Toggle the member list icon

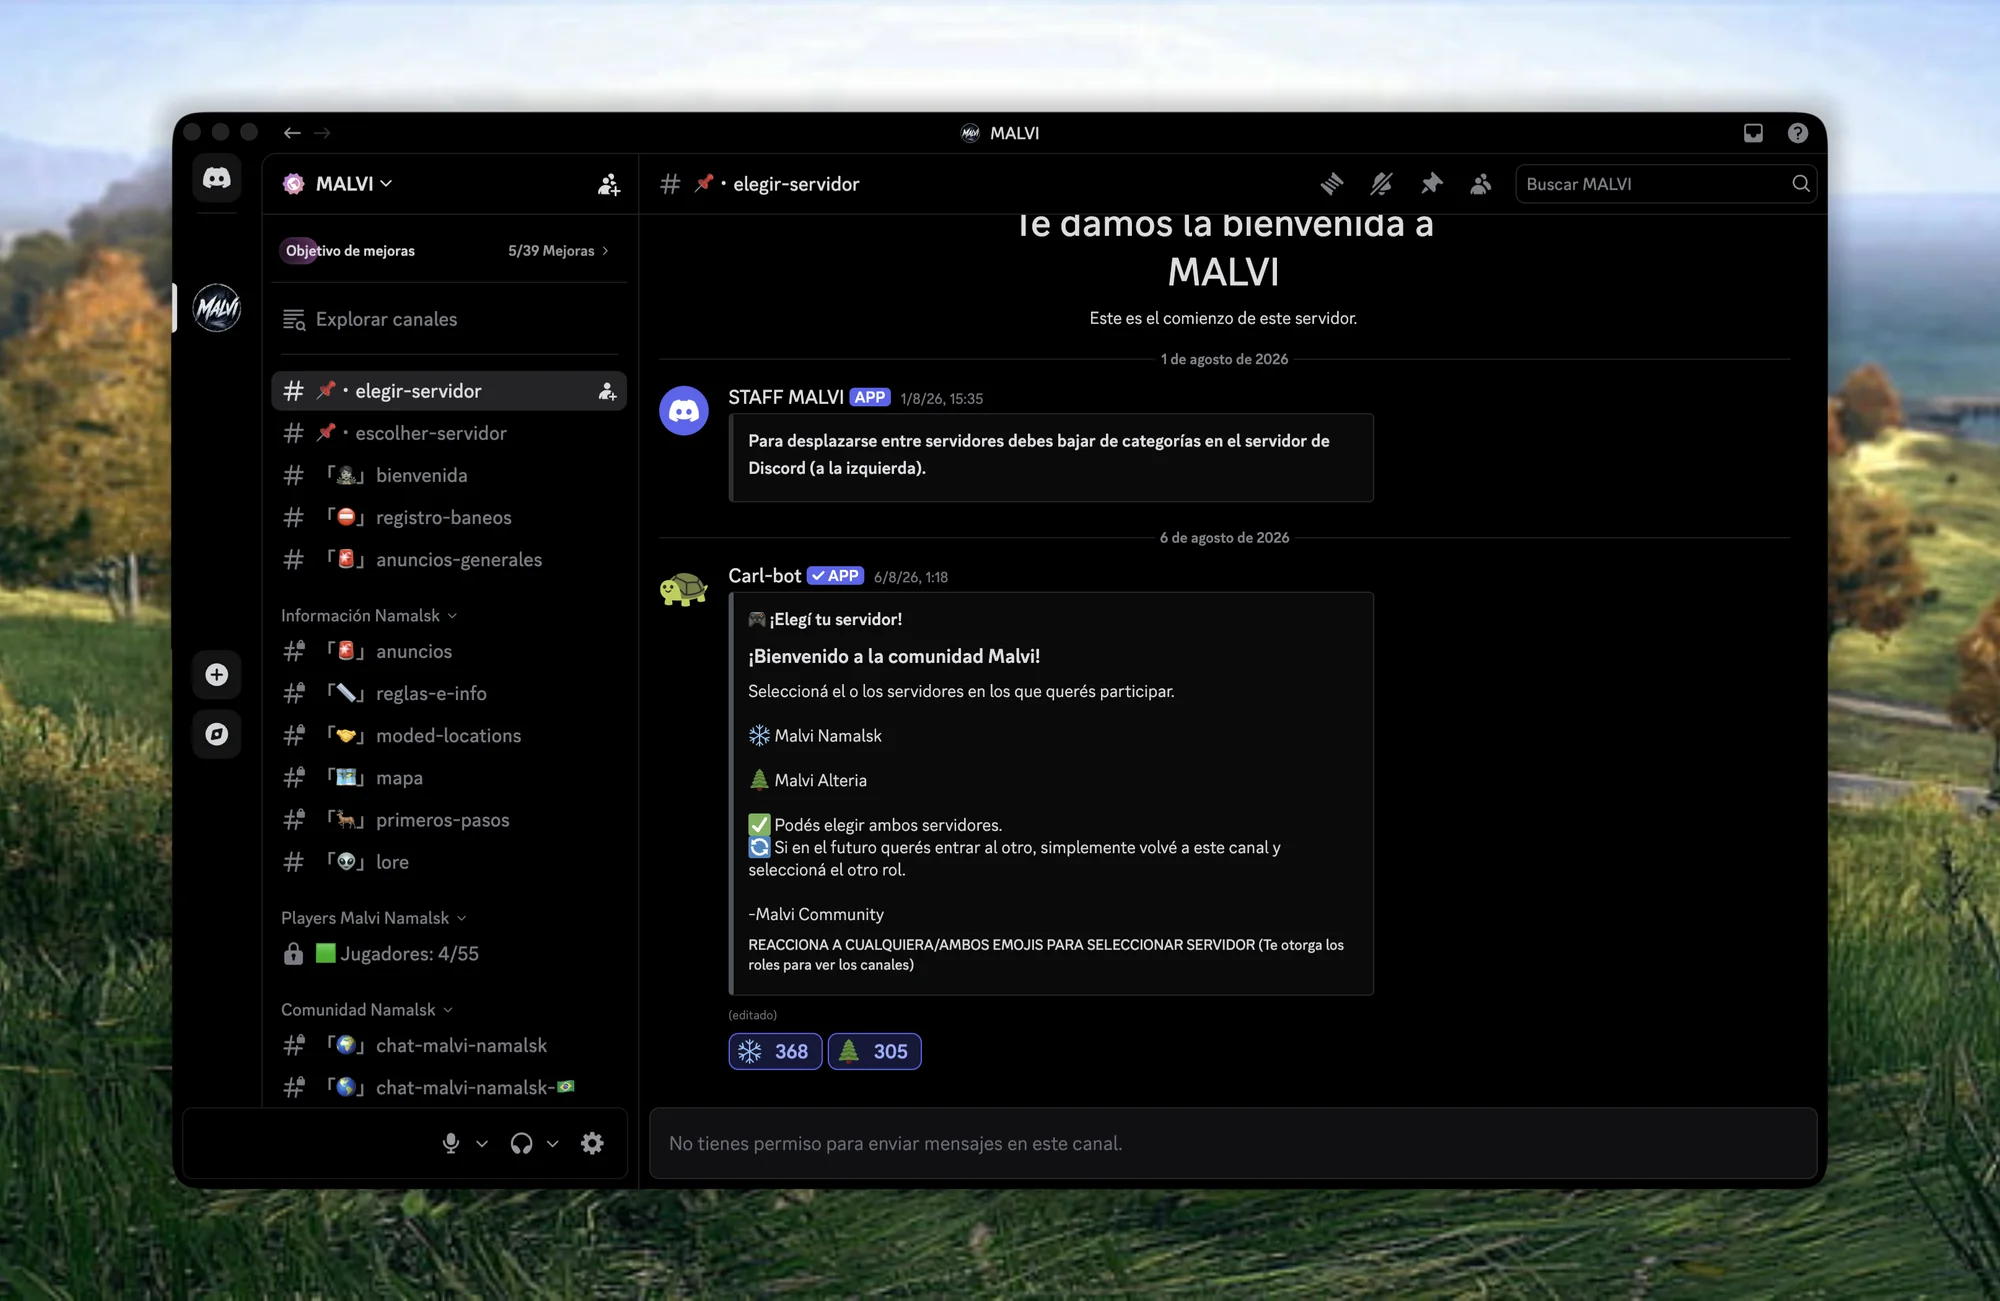1481,184
